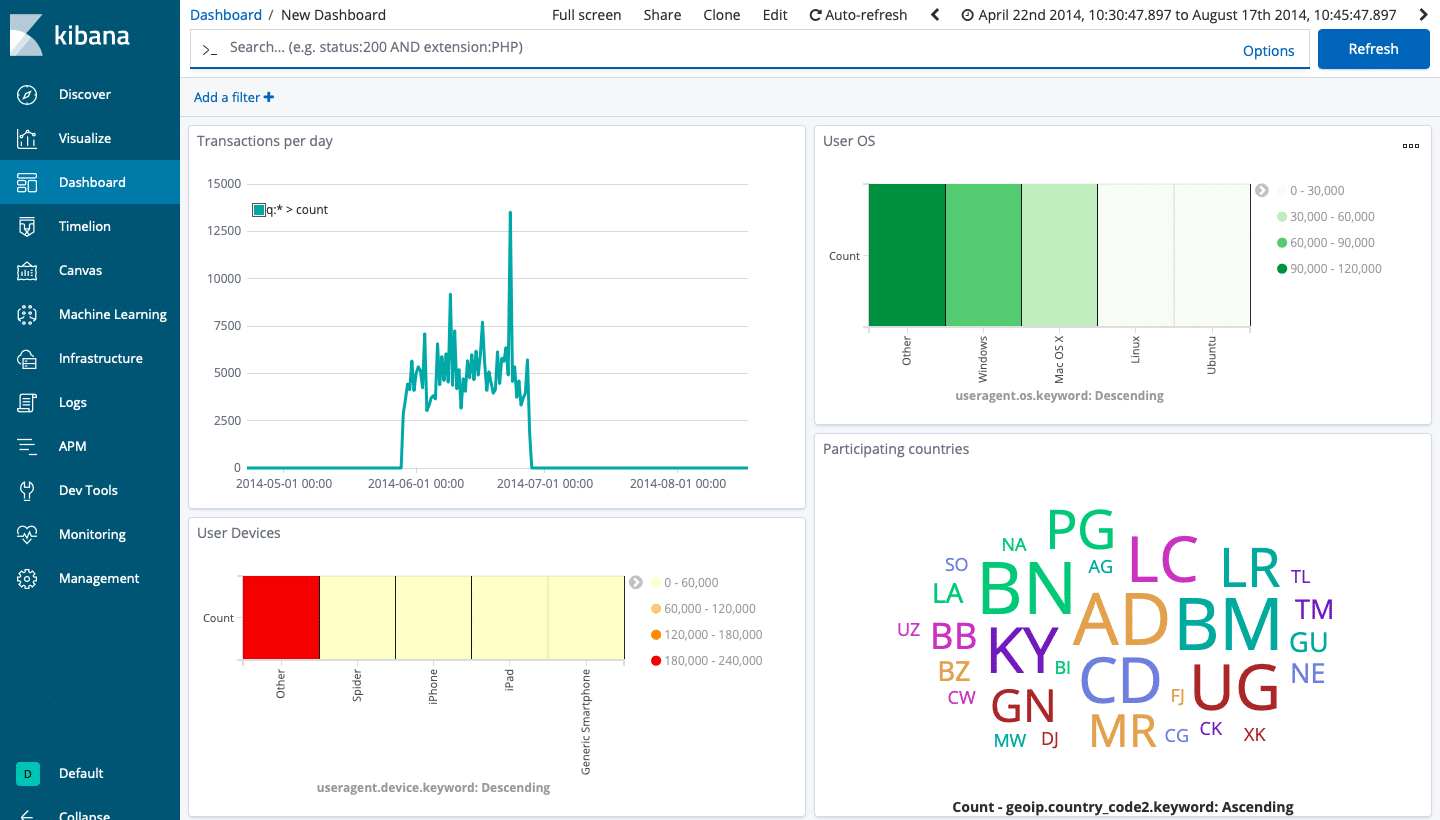Expand the Default space selector
Viewport: 1440px width, 820px height.
(x=28, y=773)
